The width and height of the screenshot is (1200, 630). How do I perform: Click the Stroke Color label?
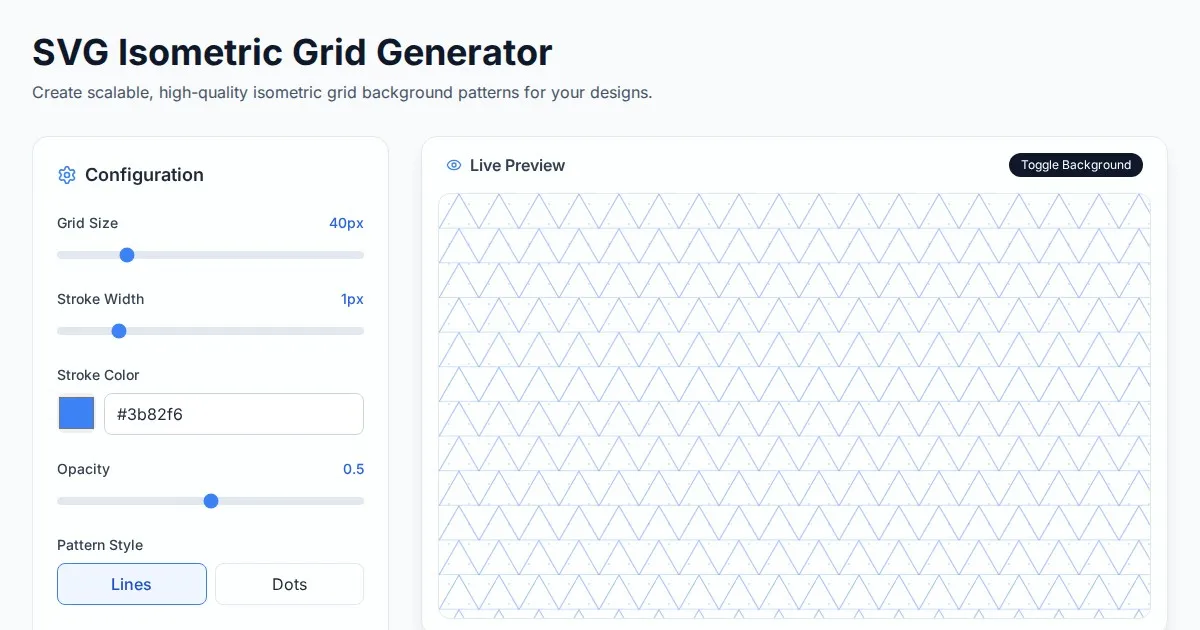pyautogui.click(x=98, y=375)
